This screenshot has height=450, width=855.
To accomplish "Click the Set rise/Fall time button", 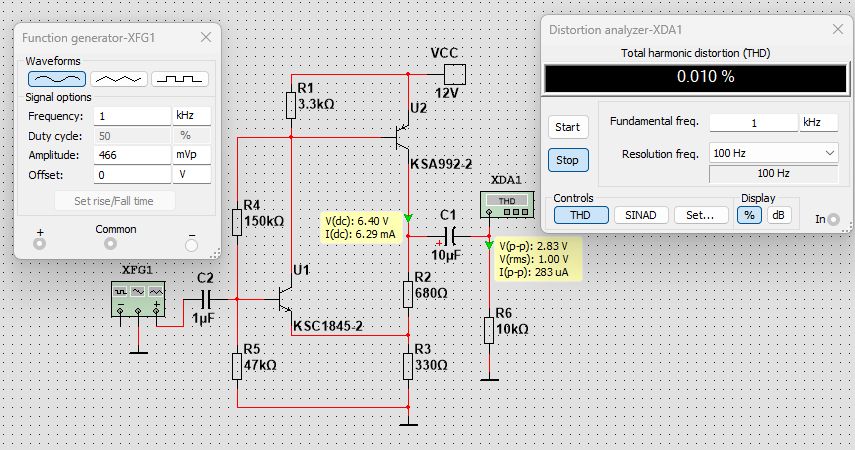I will 114,201.
